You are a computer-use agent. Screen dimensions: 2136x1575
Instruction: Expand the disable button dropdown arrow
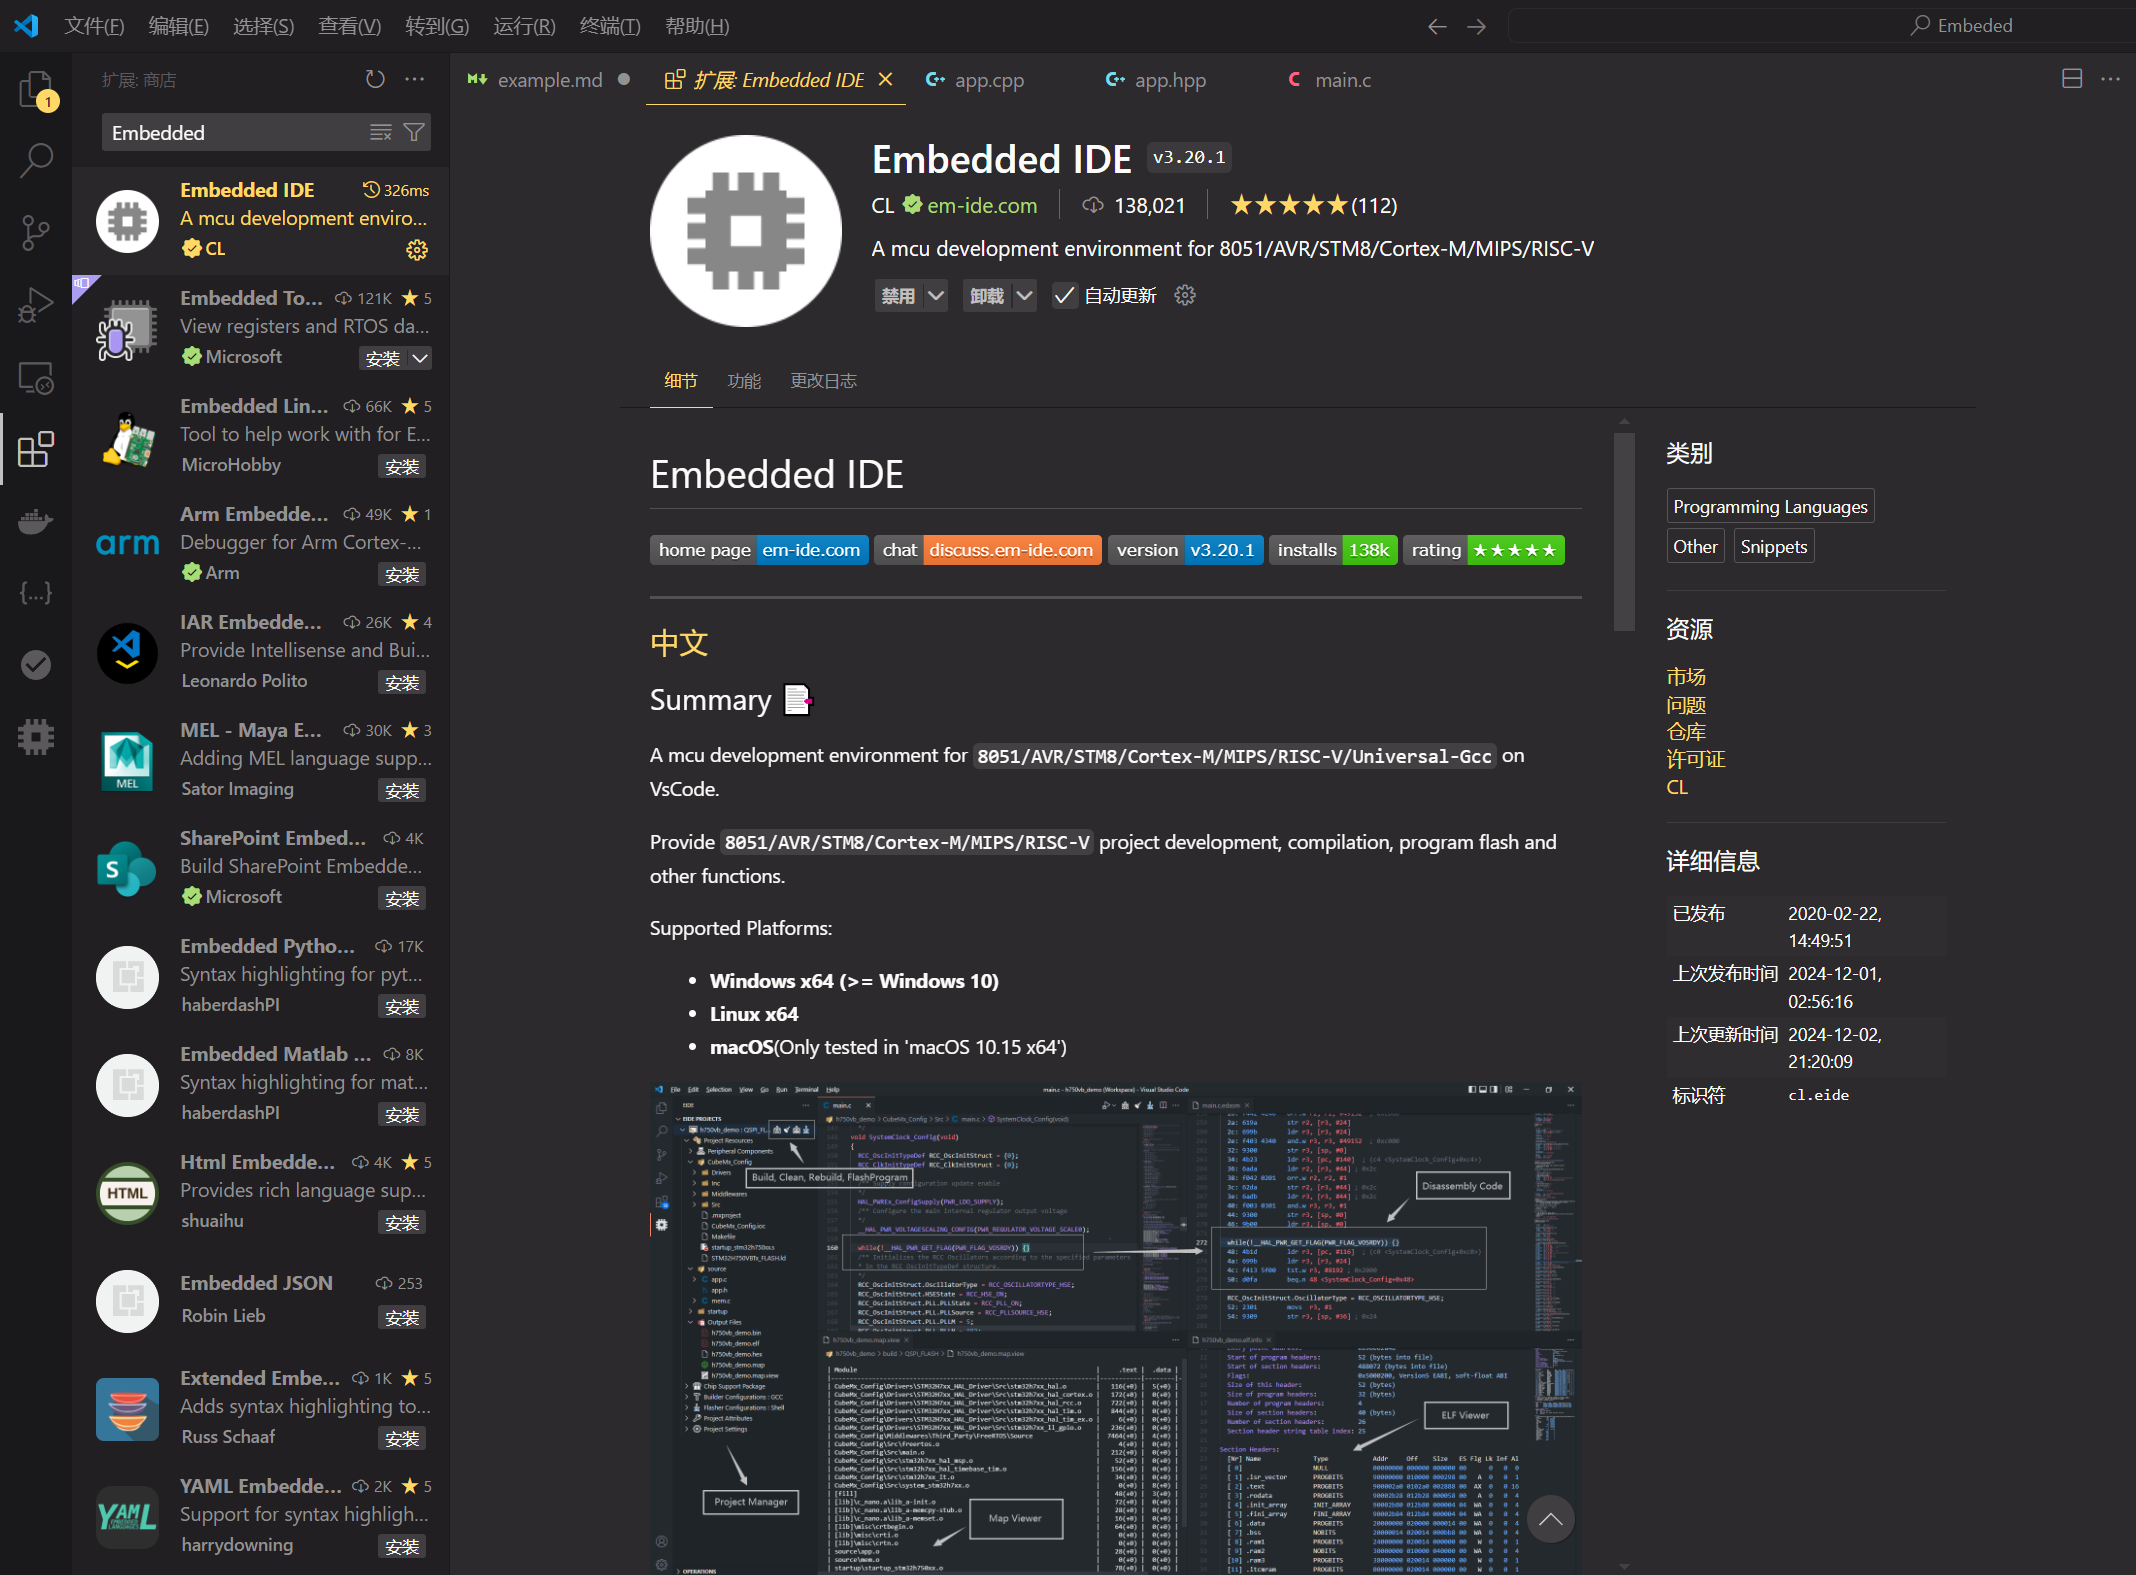(x=936, y=295)
